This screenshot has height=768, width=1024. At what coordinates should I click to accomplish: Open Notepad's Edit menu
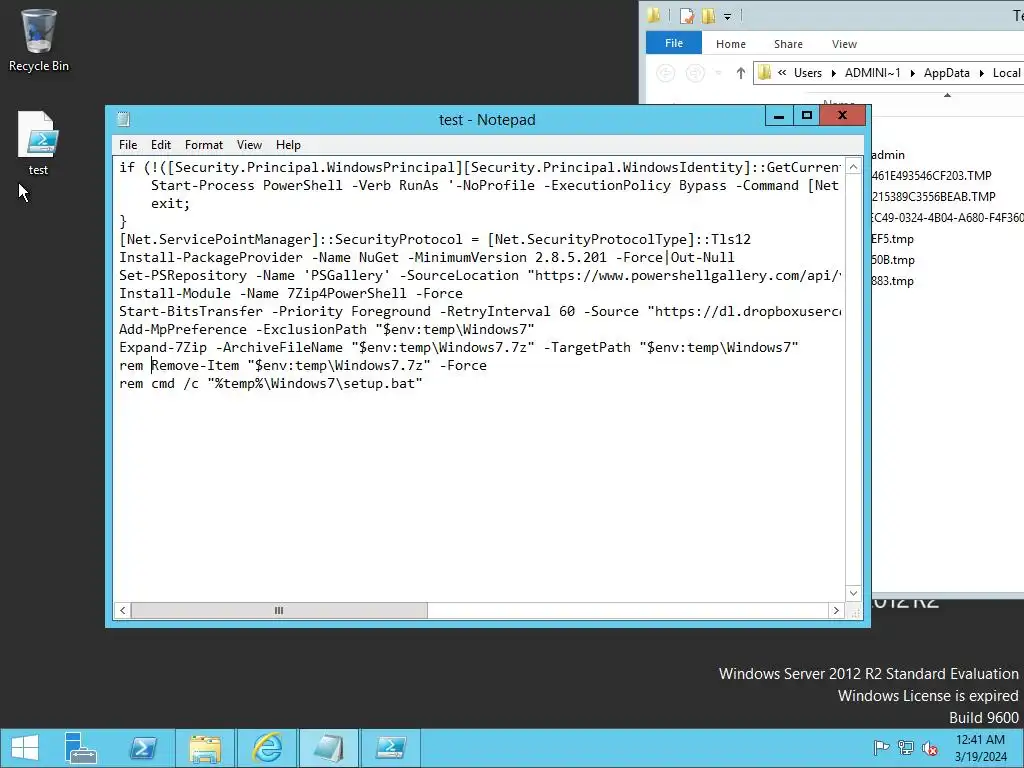pos(161,145)
